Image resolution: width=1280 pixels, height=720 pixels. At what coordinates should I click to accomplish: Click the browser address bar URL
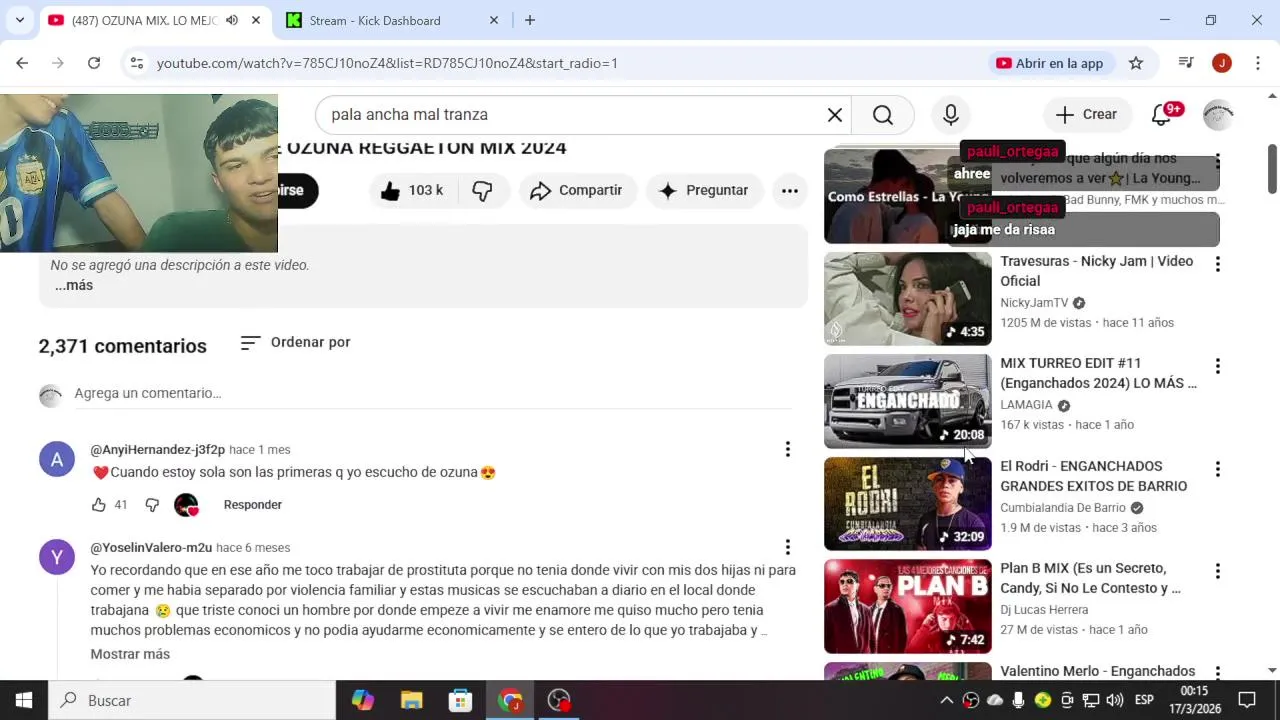coord(387,63)
